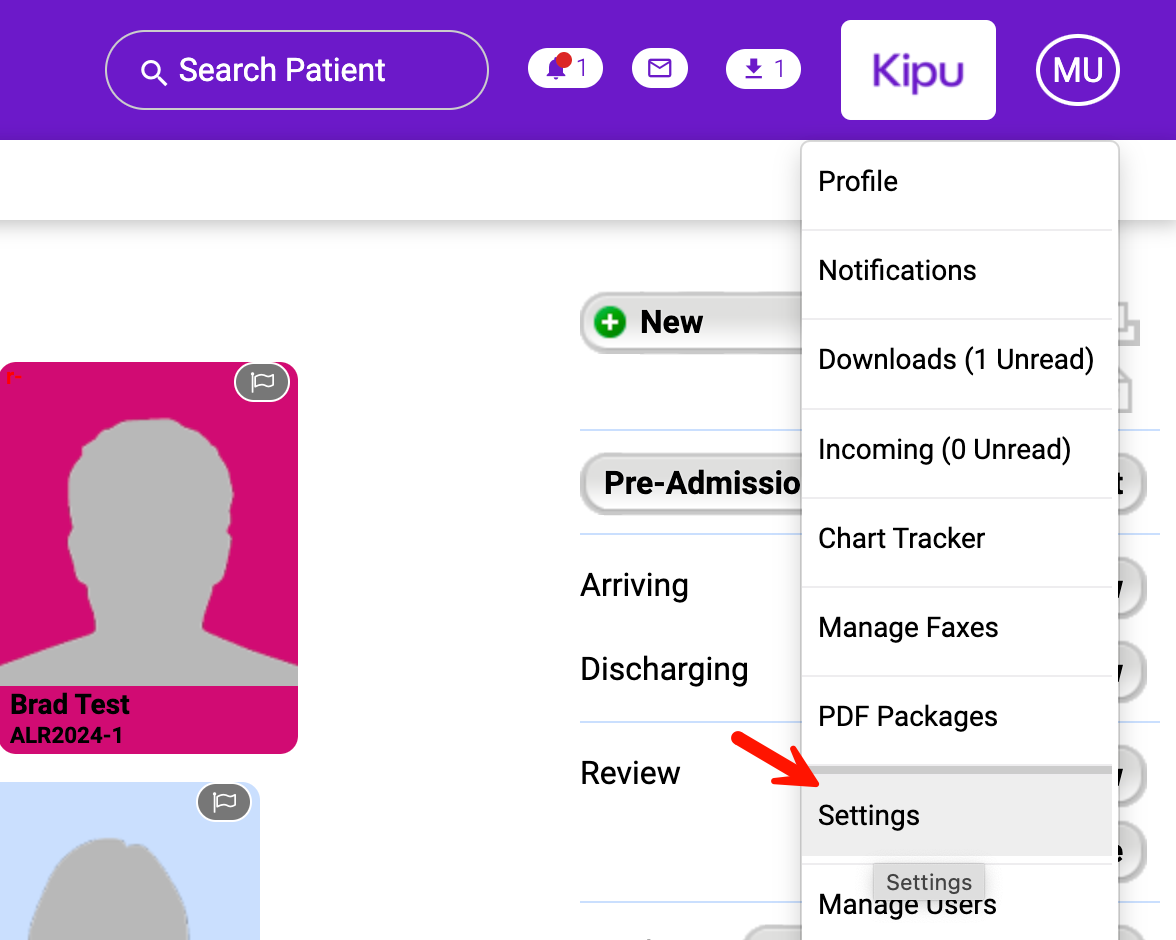This screenshot has height=940, width=1176.
Task: Open the MU user avatar menu
Action: coord(1077,71)
